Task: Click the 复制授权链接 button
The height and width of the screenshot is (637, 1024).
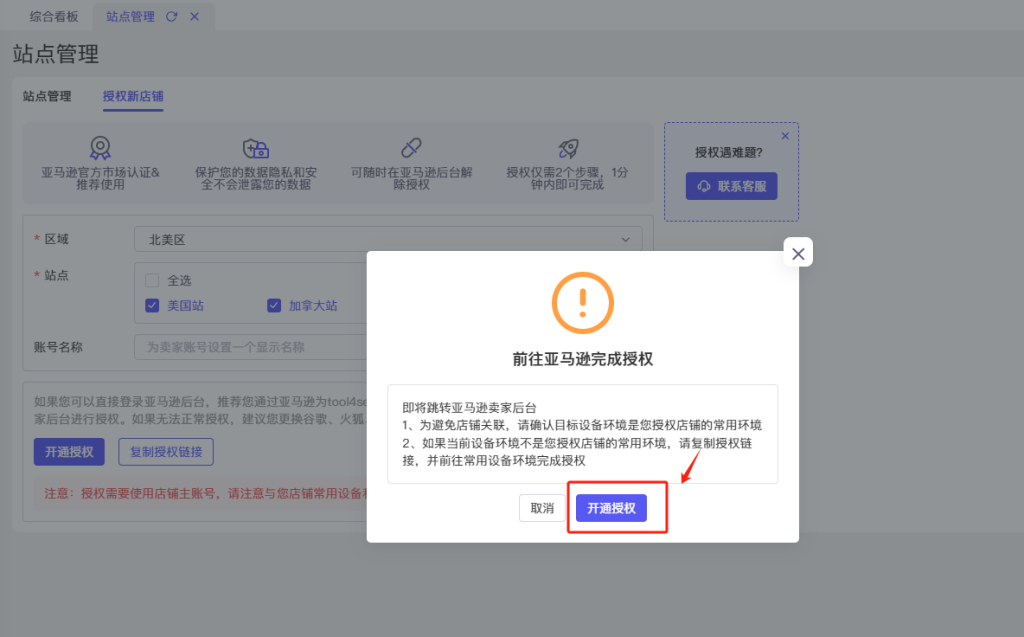Action: [x=166, y=452]
